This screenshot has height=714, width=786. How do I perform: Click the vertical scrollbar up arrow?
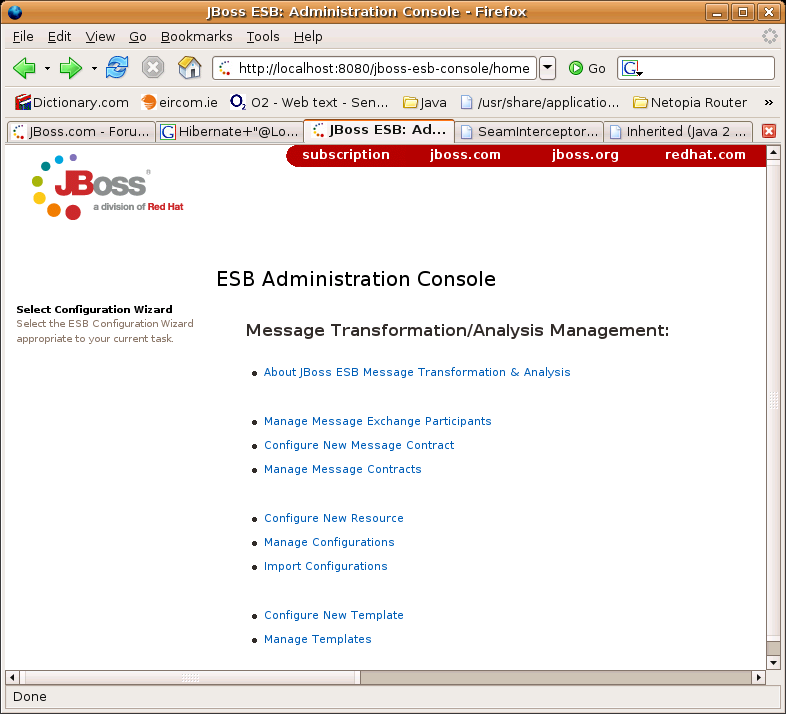[x=773, y=152]
